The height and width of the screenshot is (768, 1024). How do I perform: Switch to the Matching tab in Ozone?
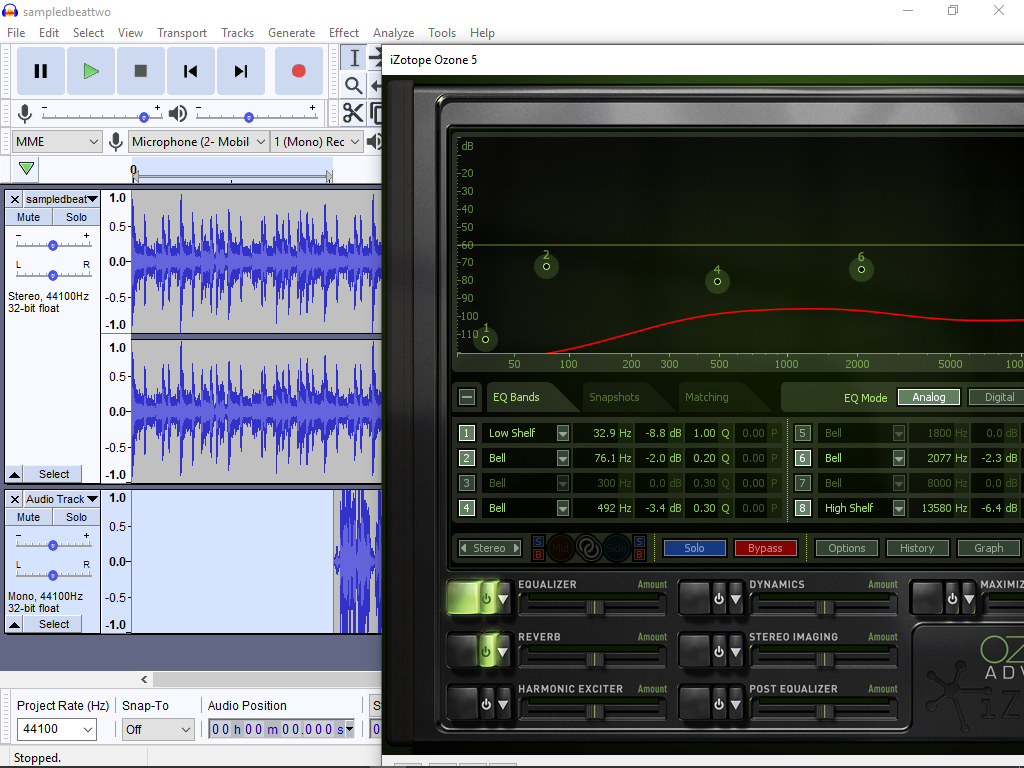(707, 397)
